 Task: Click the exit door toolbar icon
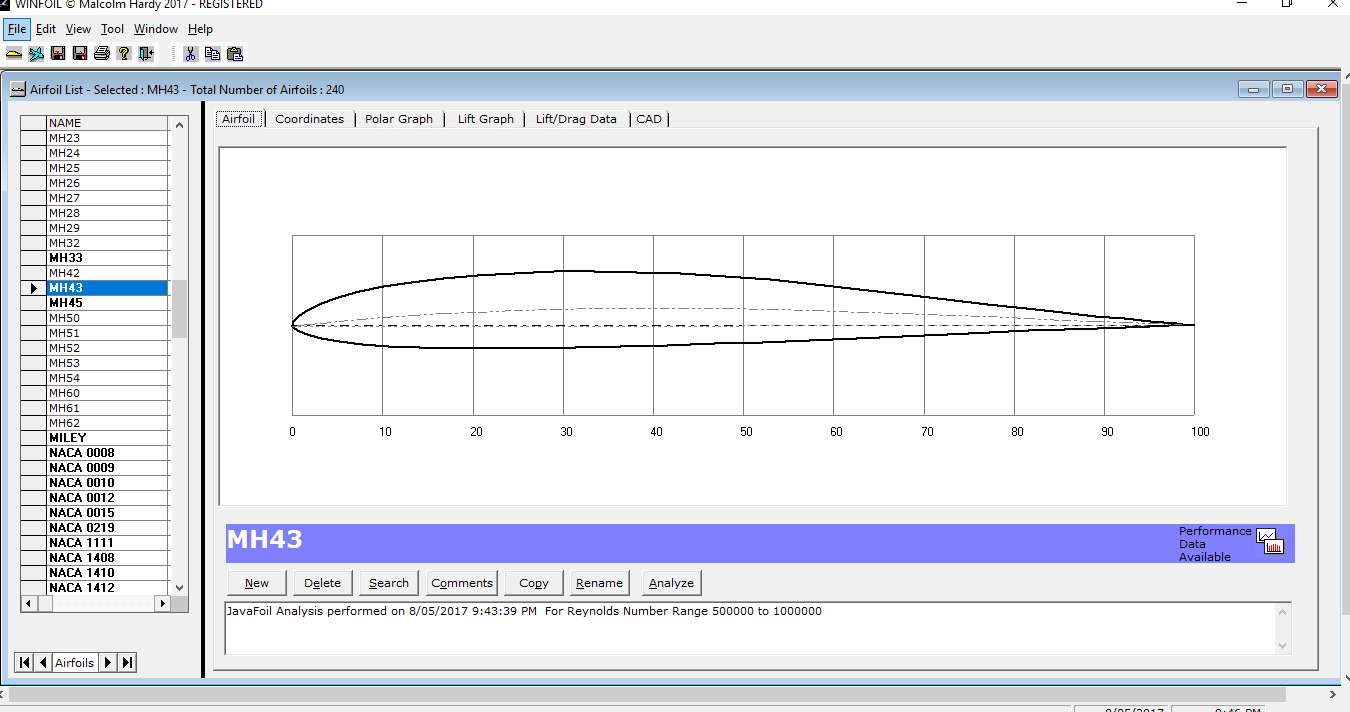(146, 53)
